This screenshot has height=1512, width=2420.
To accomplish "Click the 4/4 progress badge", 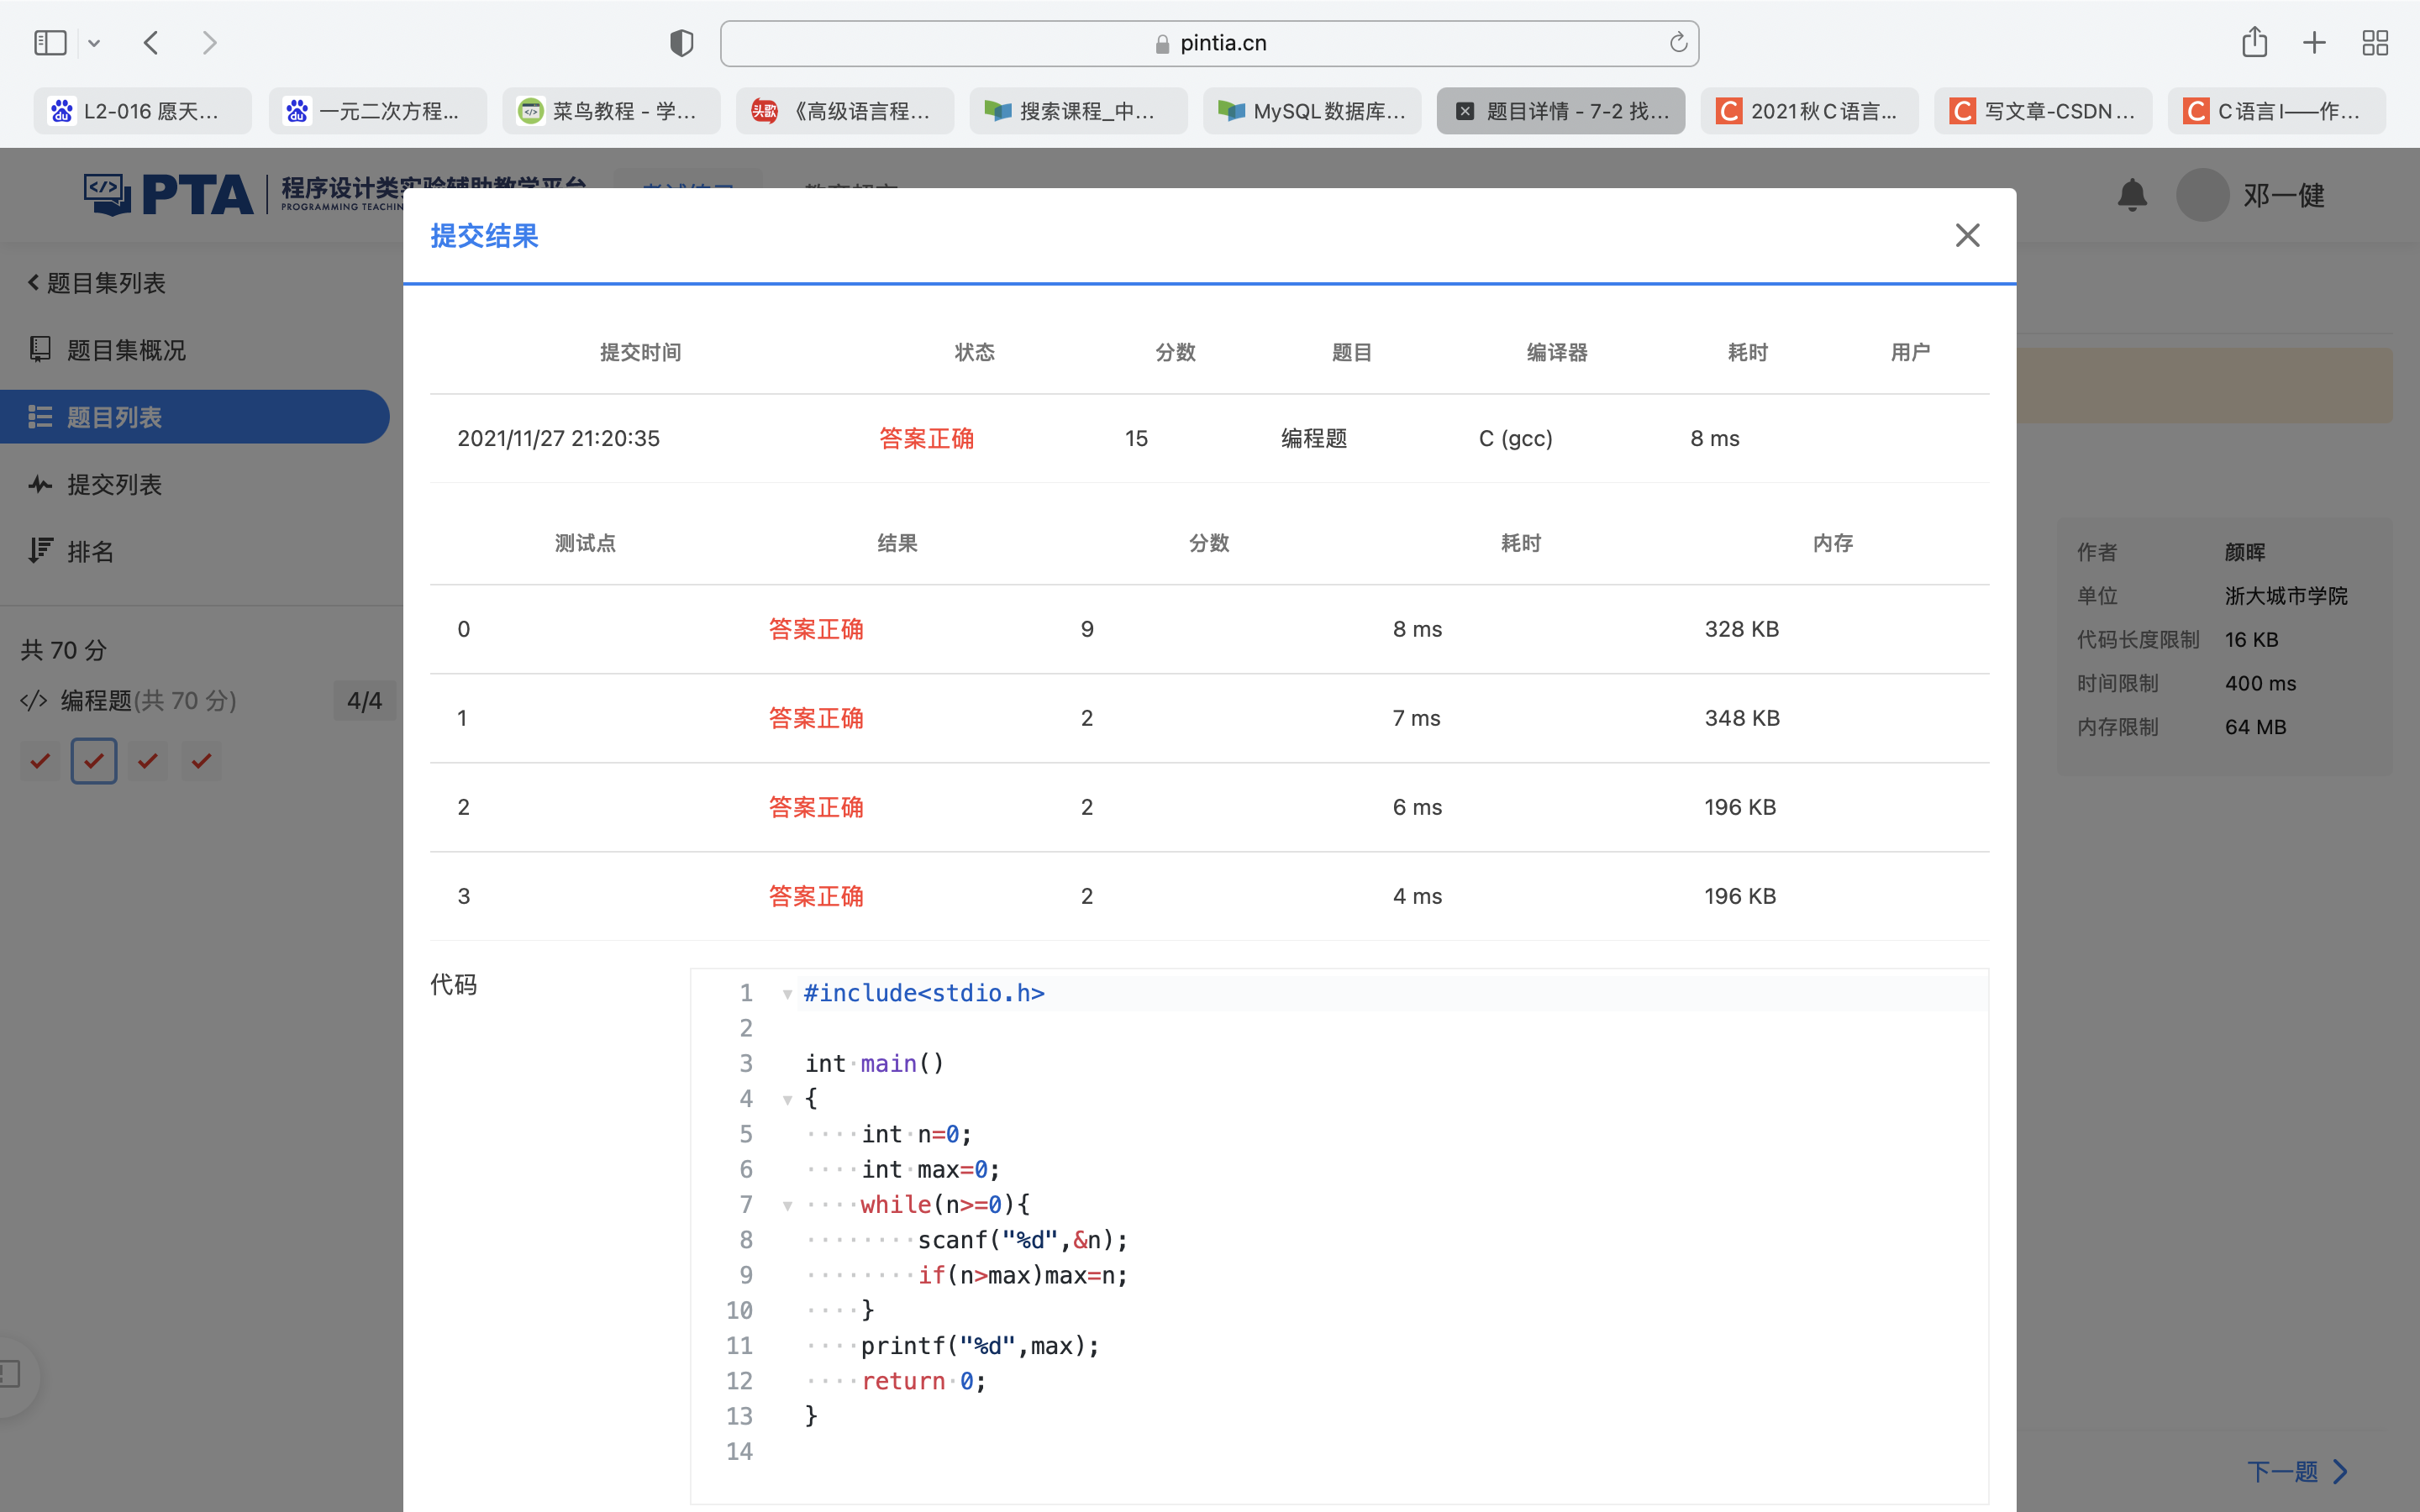I will pos(364,700).
